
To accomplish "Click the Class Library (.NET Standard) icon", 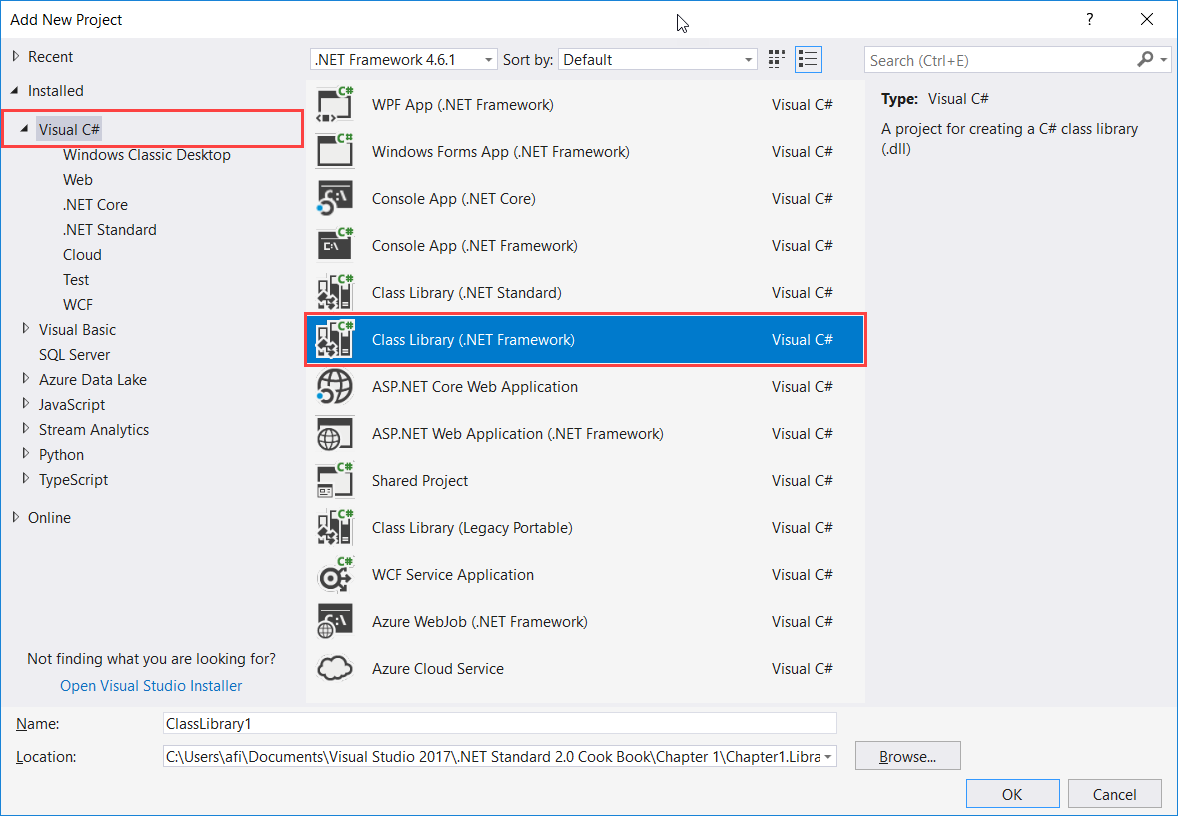I will 335,293.
